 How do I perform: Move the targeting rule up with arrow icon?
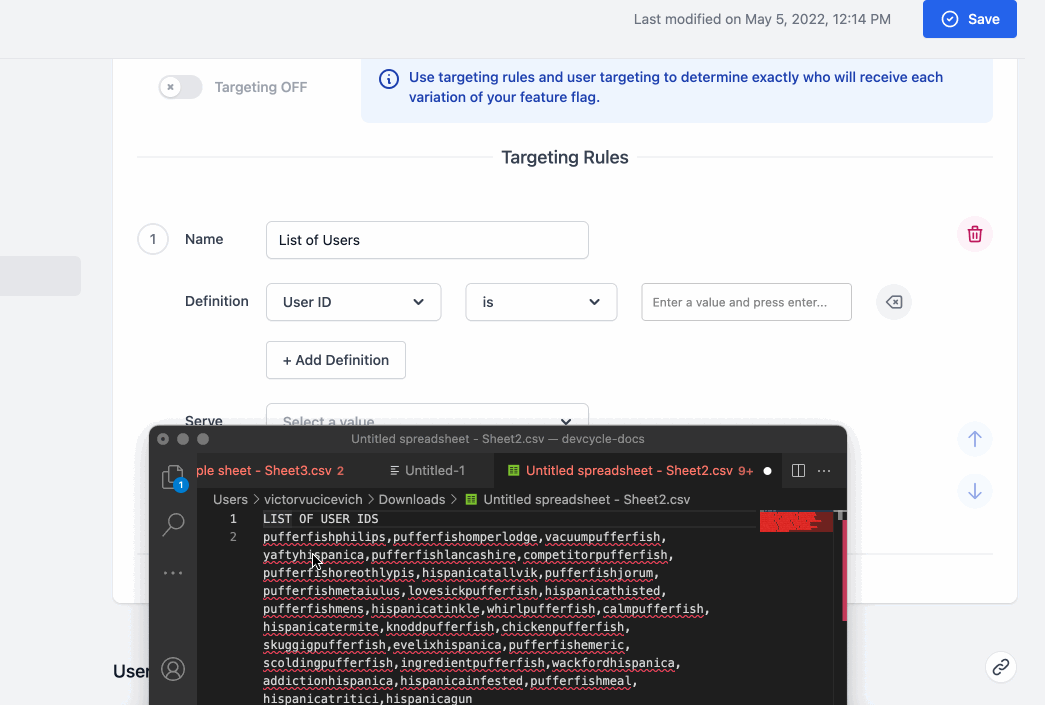[975, 440]
